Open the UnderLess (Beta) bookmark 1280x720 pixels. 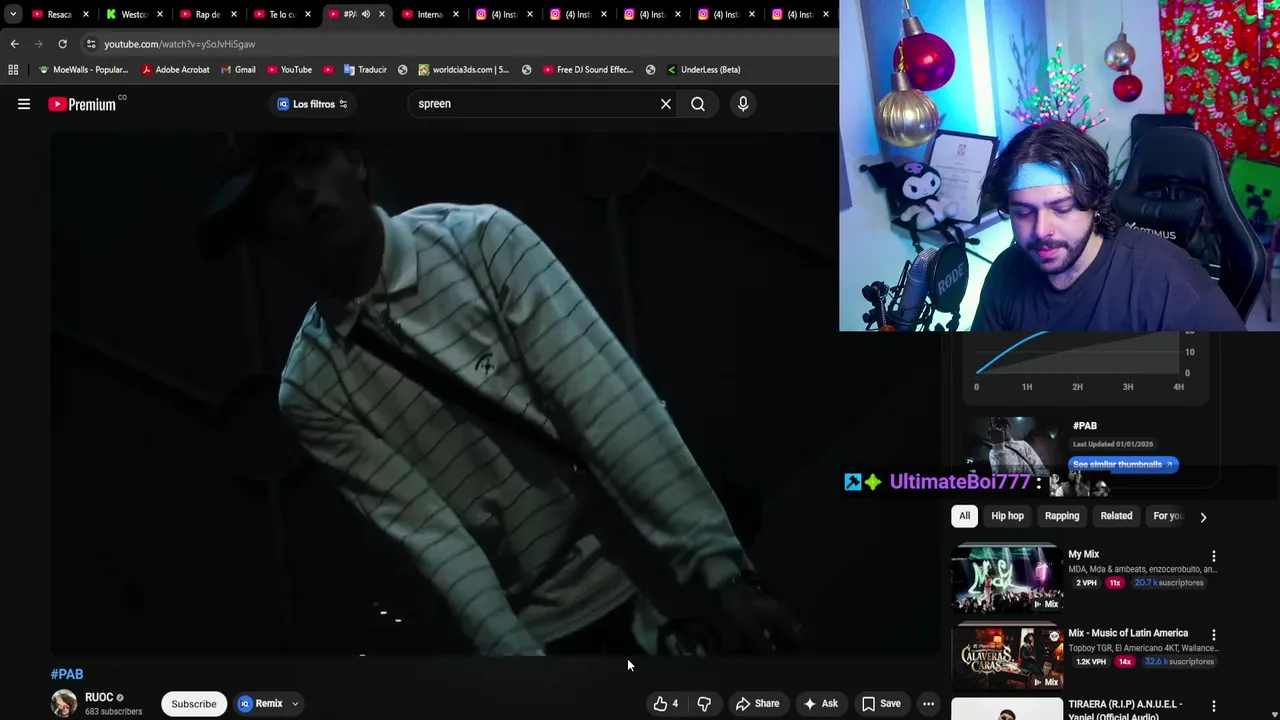click(x=703, y=70)
